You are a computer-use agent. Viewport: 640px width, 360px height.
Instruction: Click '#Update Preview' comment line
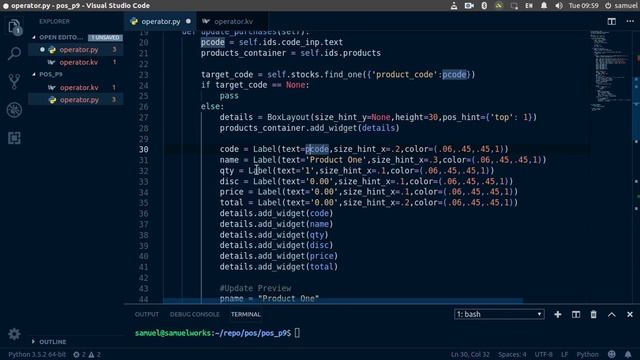click(255, 288)
